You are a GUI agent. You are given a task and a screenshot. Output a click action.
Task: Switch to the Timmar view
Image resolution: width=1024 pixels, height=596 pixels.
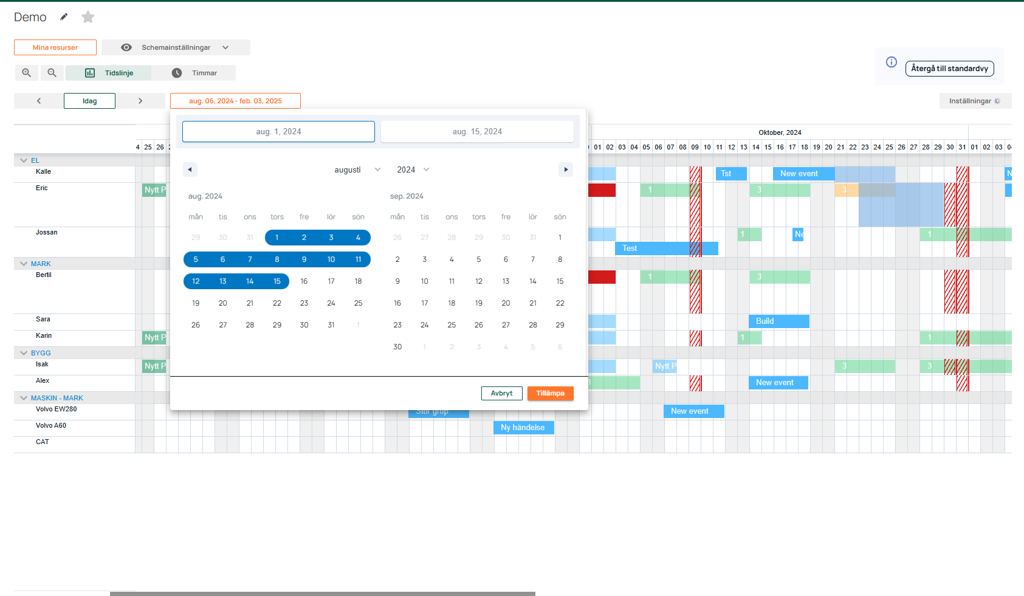tap(194, 73)
